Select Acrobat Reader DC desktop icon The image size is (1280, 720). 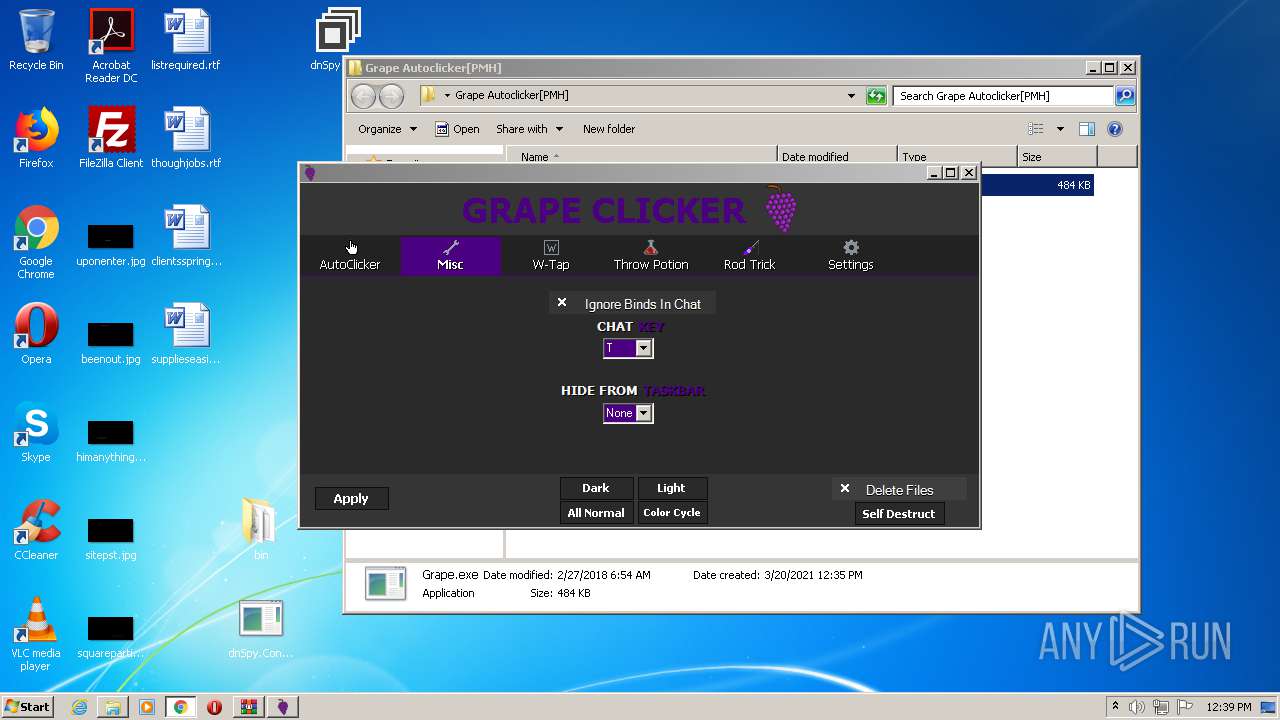pyautogui.click(x=111, y=46)
